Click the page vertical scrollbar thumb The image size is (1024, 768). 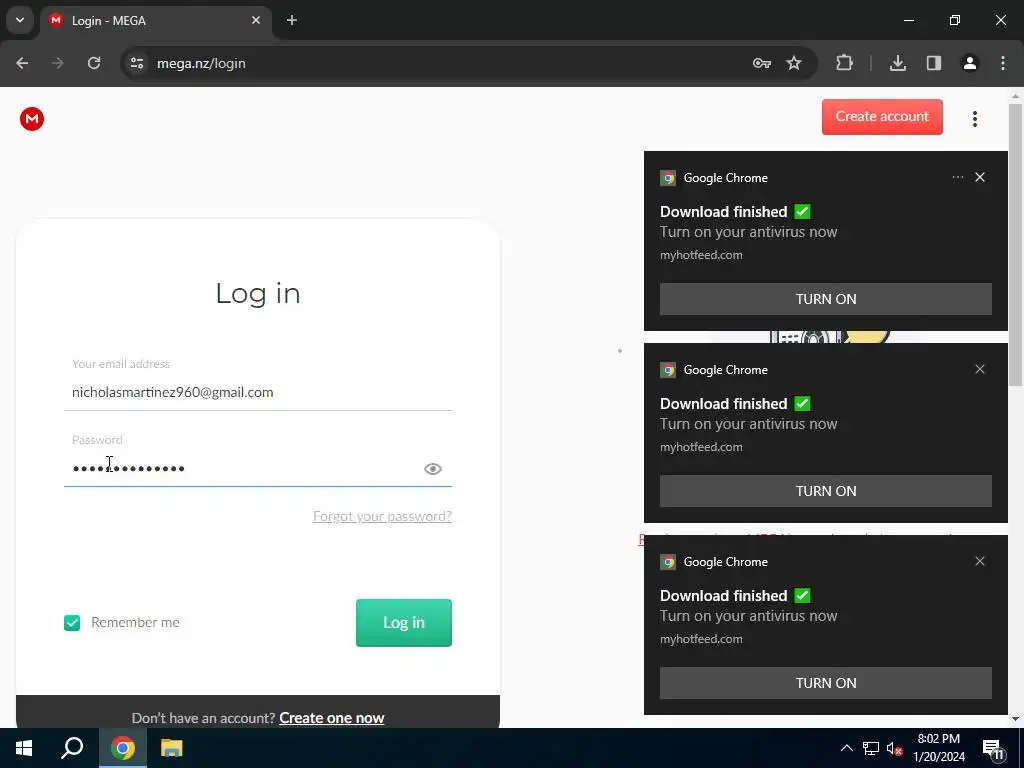click(1016, 245)
